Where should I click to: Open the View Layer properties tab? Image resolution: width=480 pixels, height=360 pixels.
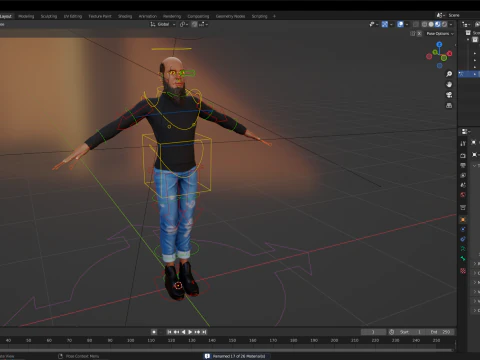463,175
